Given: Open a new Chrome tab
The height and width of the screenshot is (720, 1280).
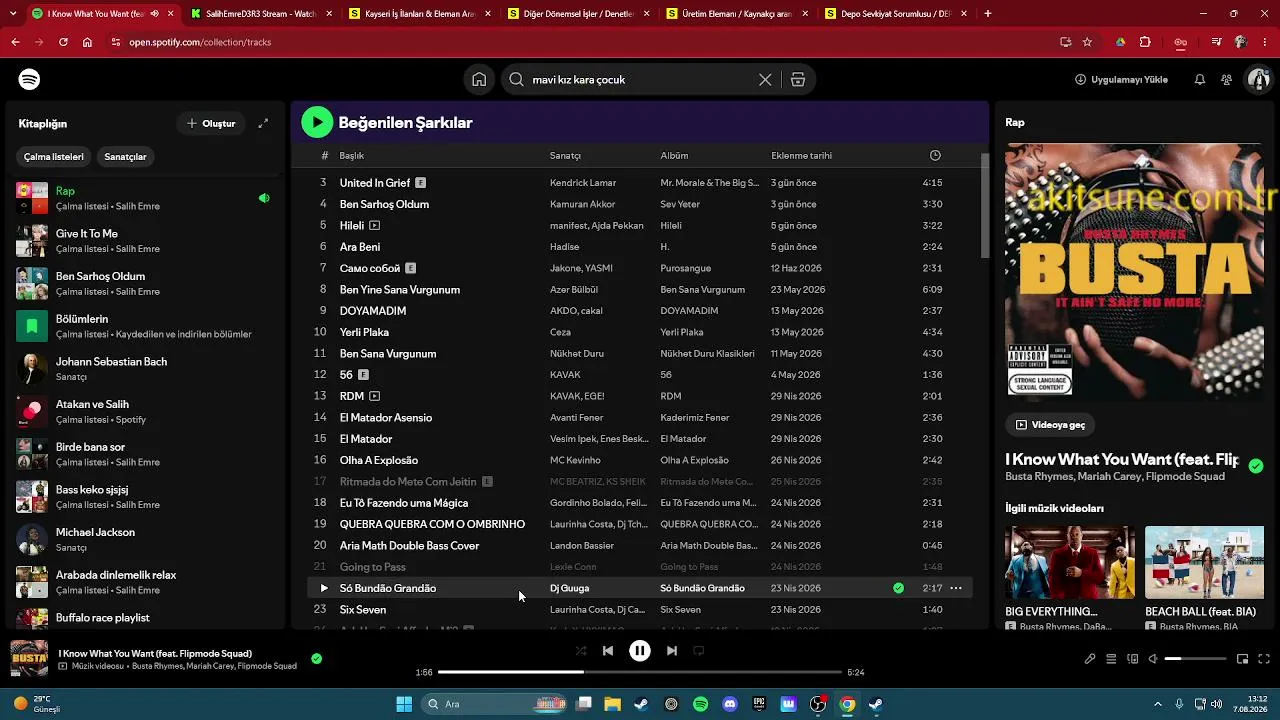Looking at the screenshot, I should [988, 14].
